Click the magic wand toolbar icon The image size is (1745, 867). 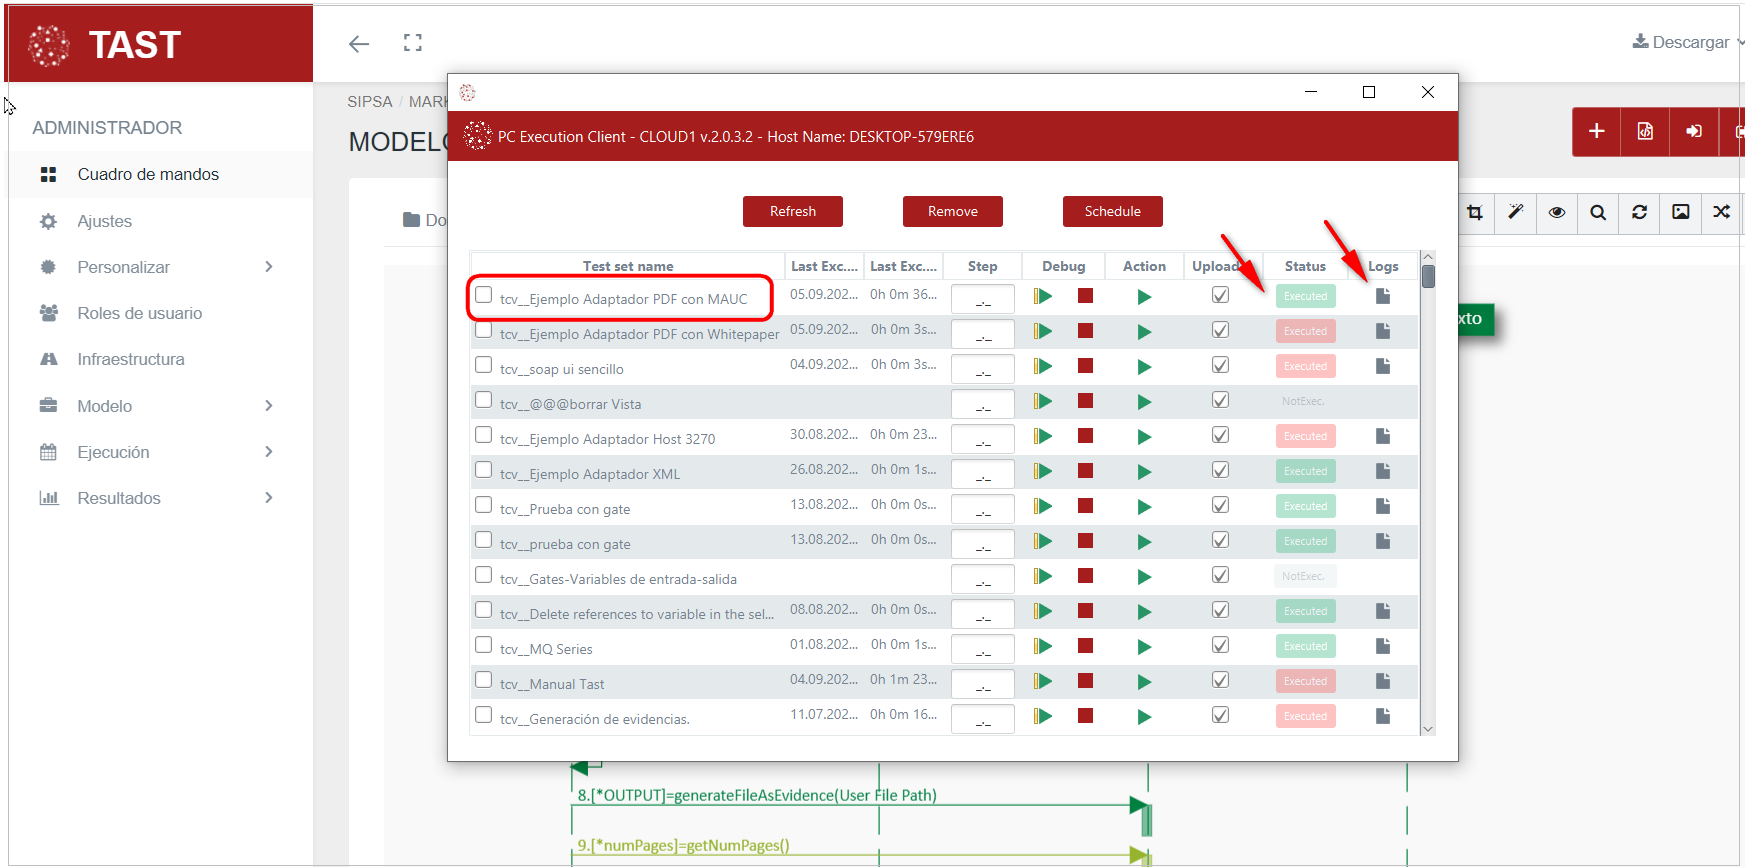1516,212
